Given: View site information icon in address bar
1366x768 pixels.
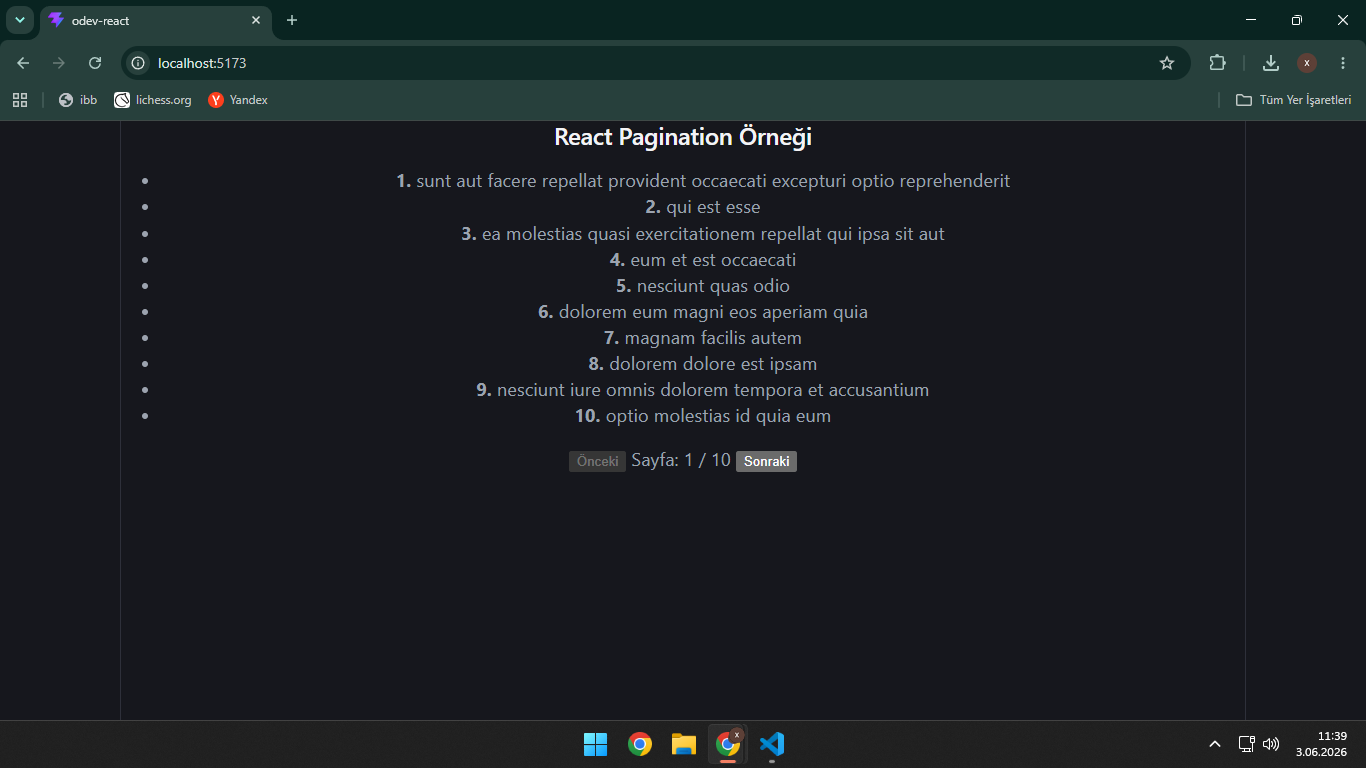Looking at the screenshot, I should pyautogui.click(x=139, y=63).
